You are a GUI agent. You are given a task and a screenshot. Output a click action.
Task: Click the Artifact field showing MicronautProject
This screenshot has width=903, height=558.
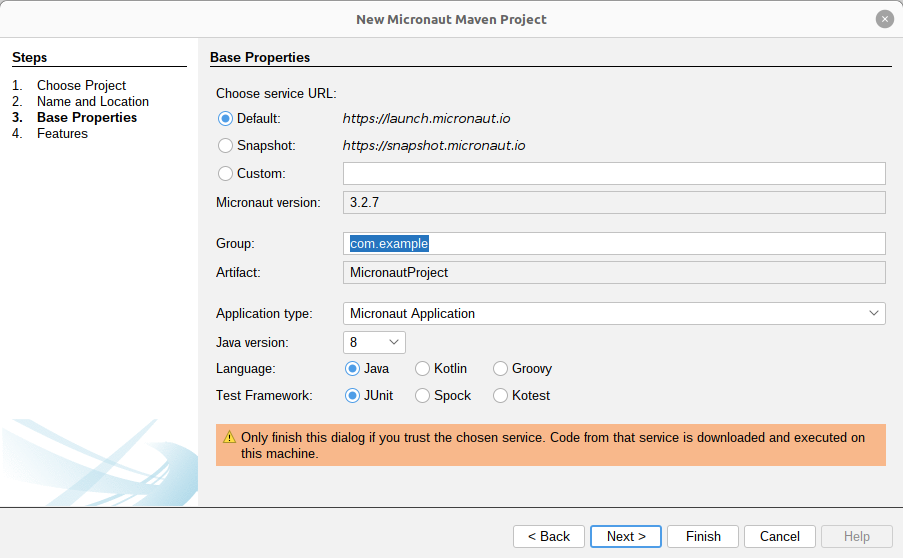pyautogui.click(x=614, y=272)
